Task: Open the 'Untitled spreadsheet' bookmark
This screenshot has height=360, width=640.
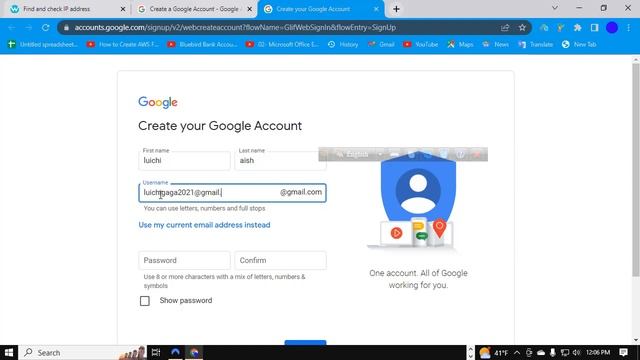Action: pyautogui.click(x=42, y=44)
